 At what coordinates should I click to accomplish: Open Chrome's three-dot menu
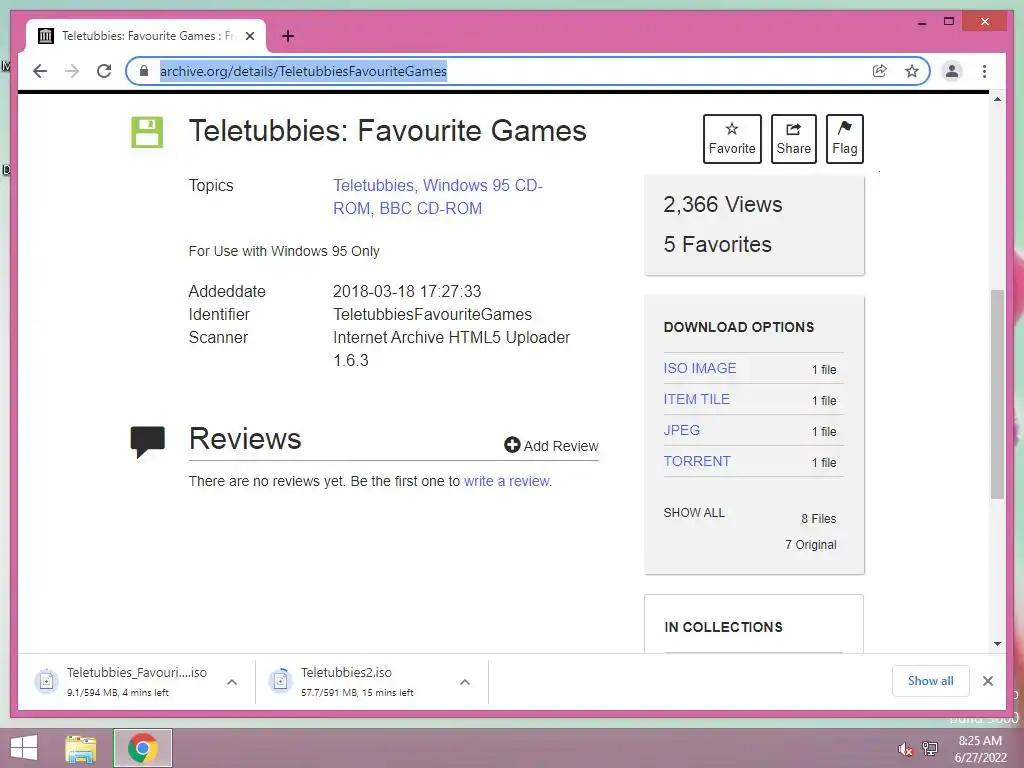click(984, 71)
